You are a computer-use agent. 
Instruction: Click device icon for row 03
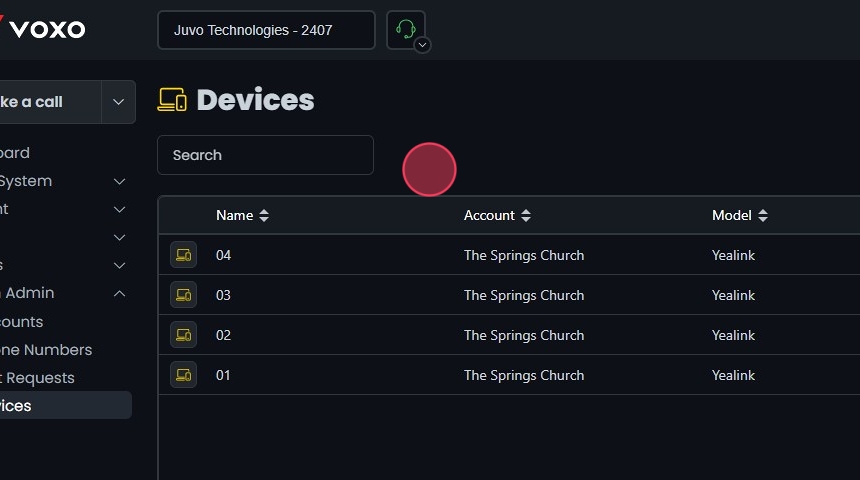tap(183, 295)
